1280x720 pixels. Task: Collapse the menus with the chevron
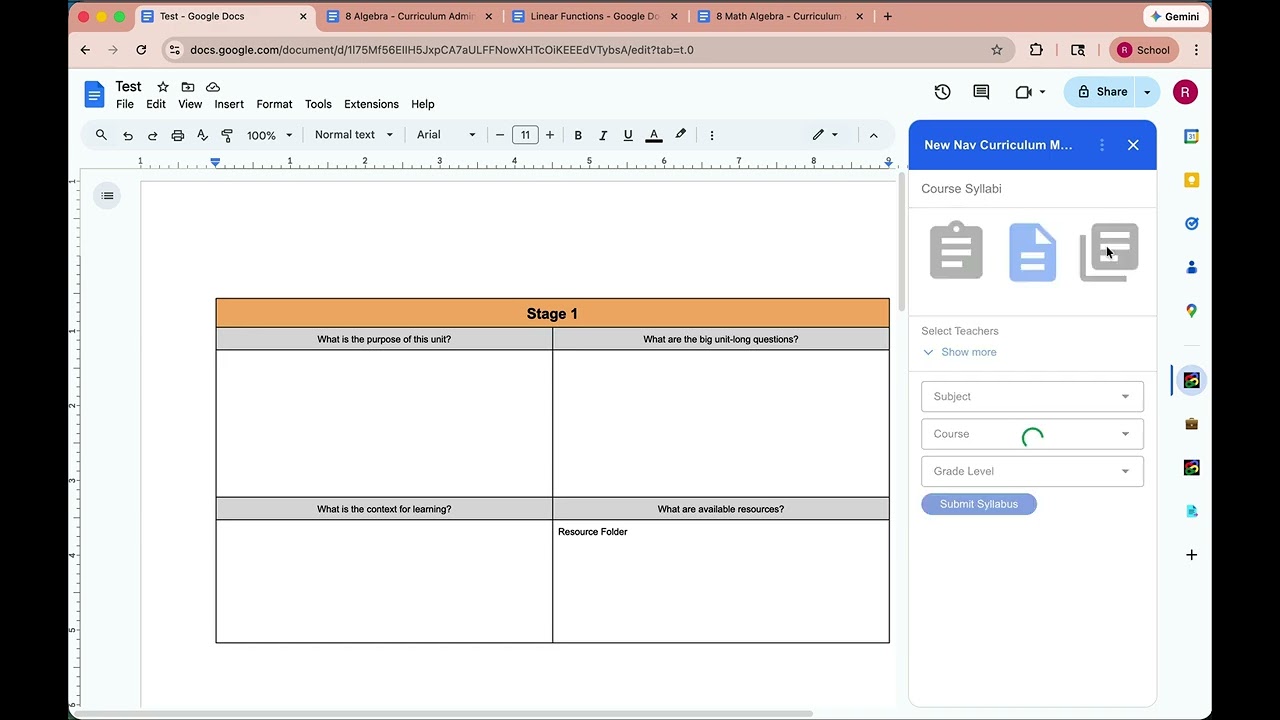coord(873,135)
